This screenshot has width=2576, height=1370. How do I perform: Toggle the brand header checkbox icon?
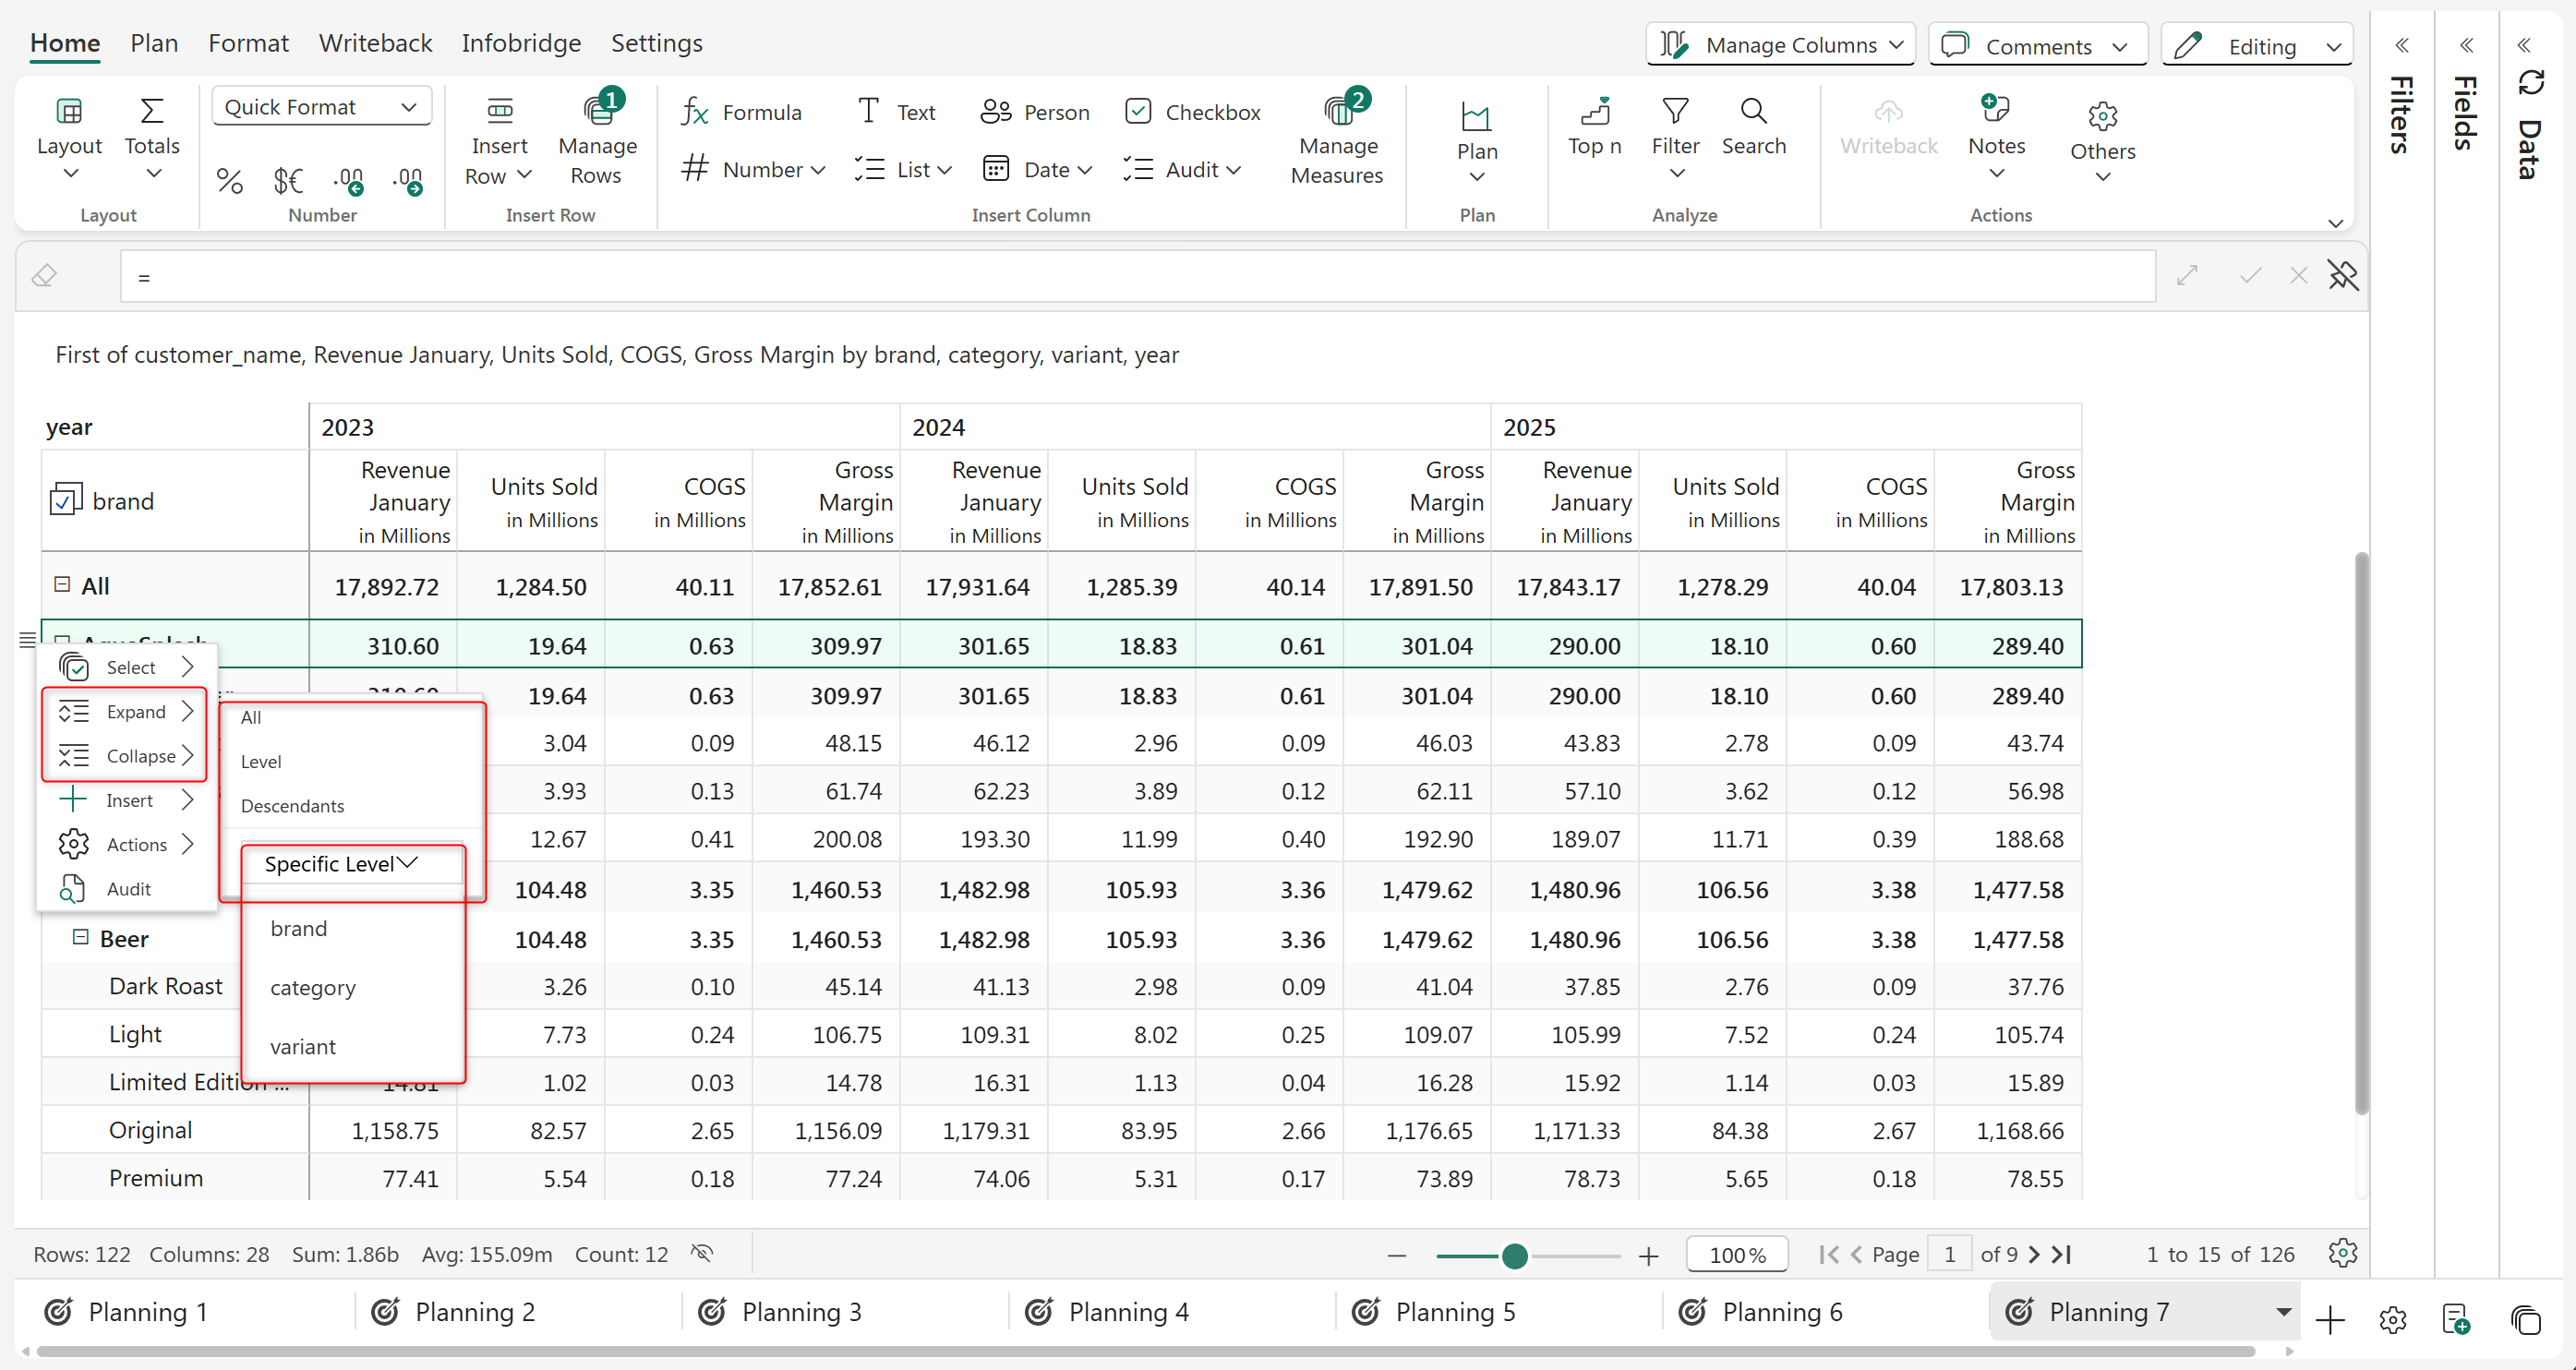[66, 500]
